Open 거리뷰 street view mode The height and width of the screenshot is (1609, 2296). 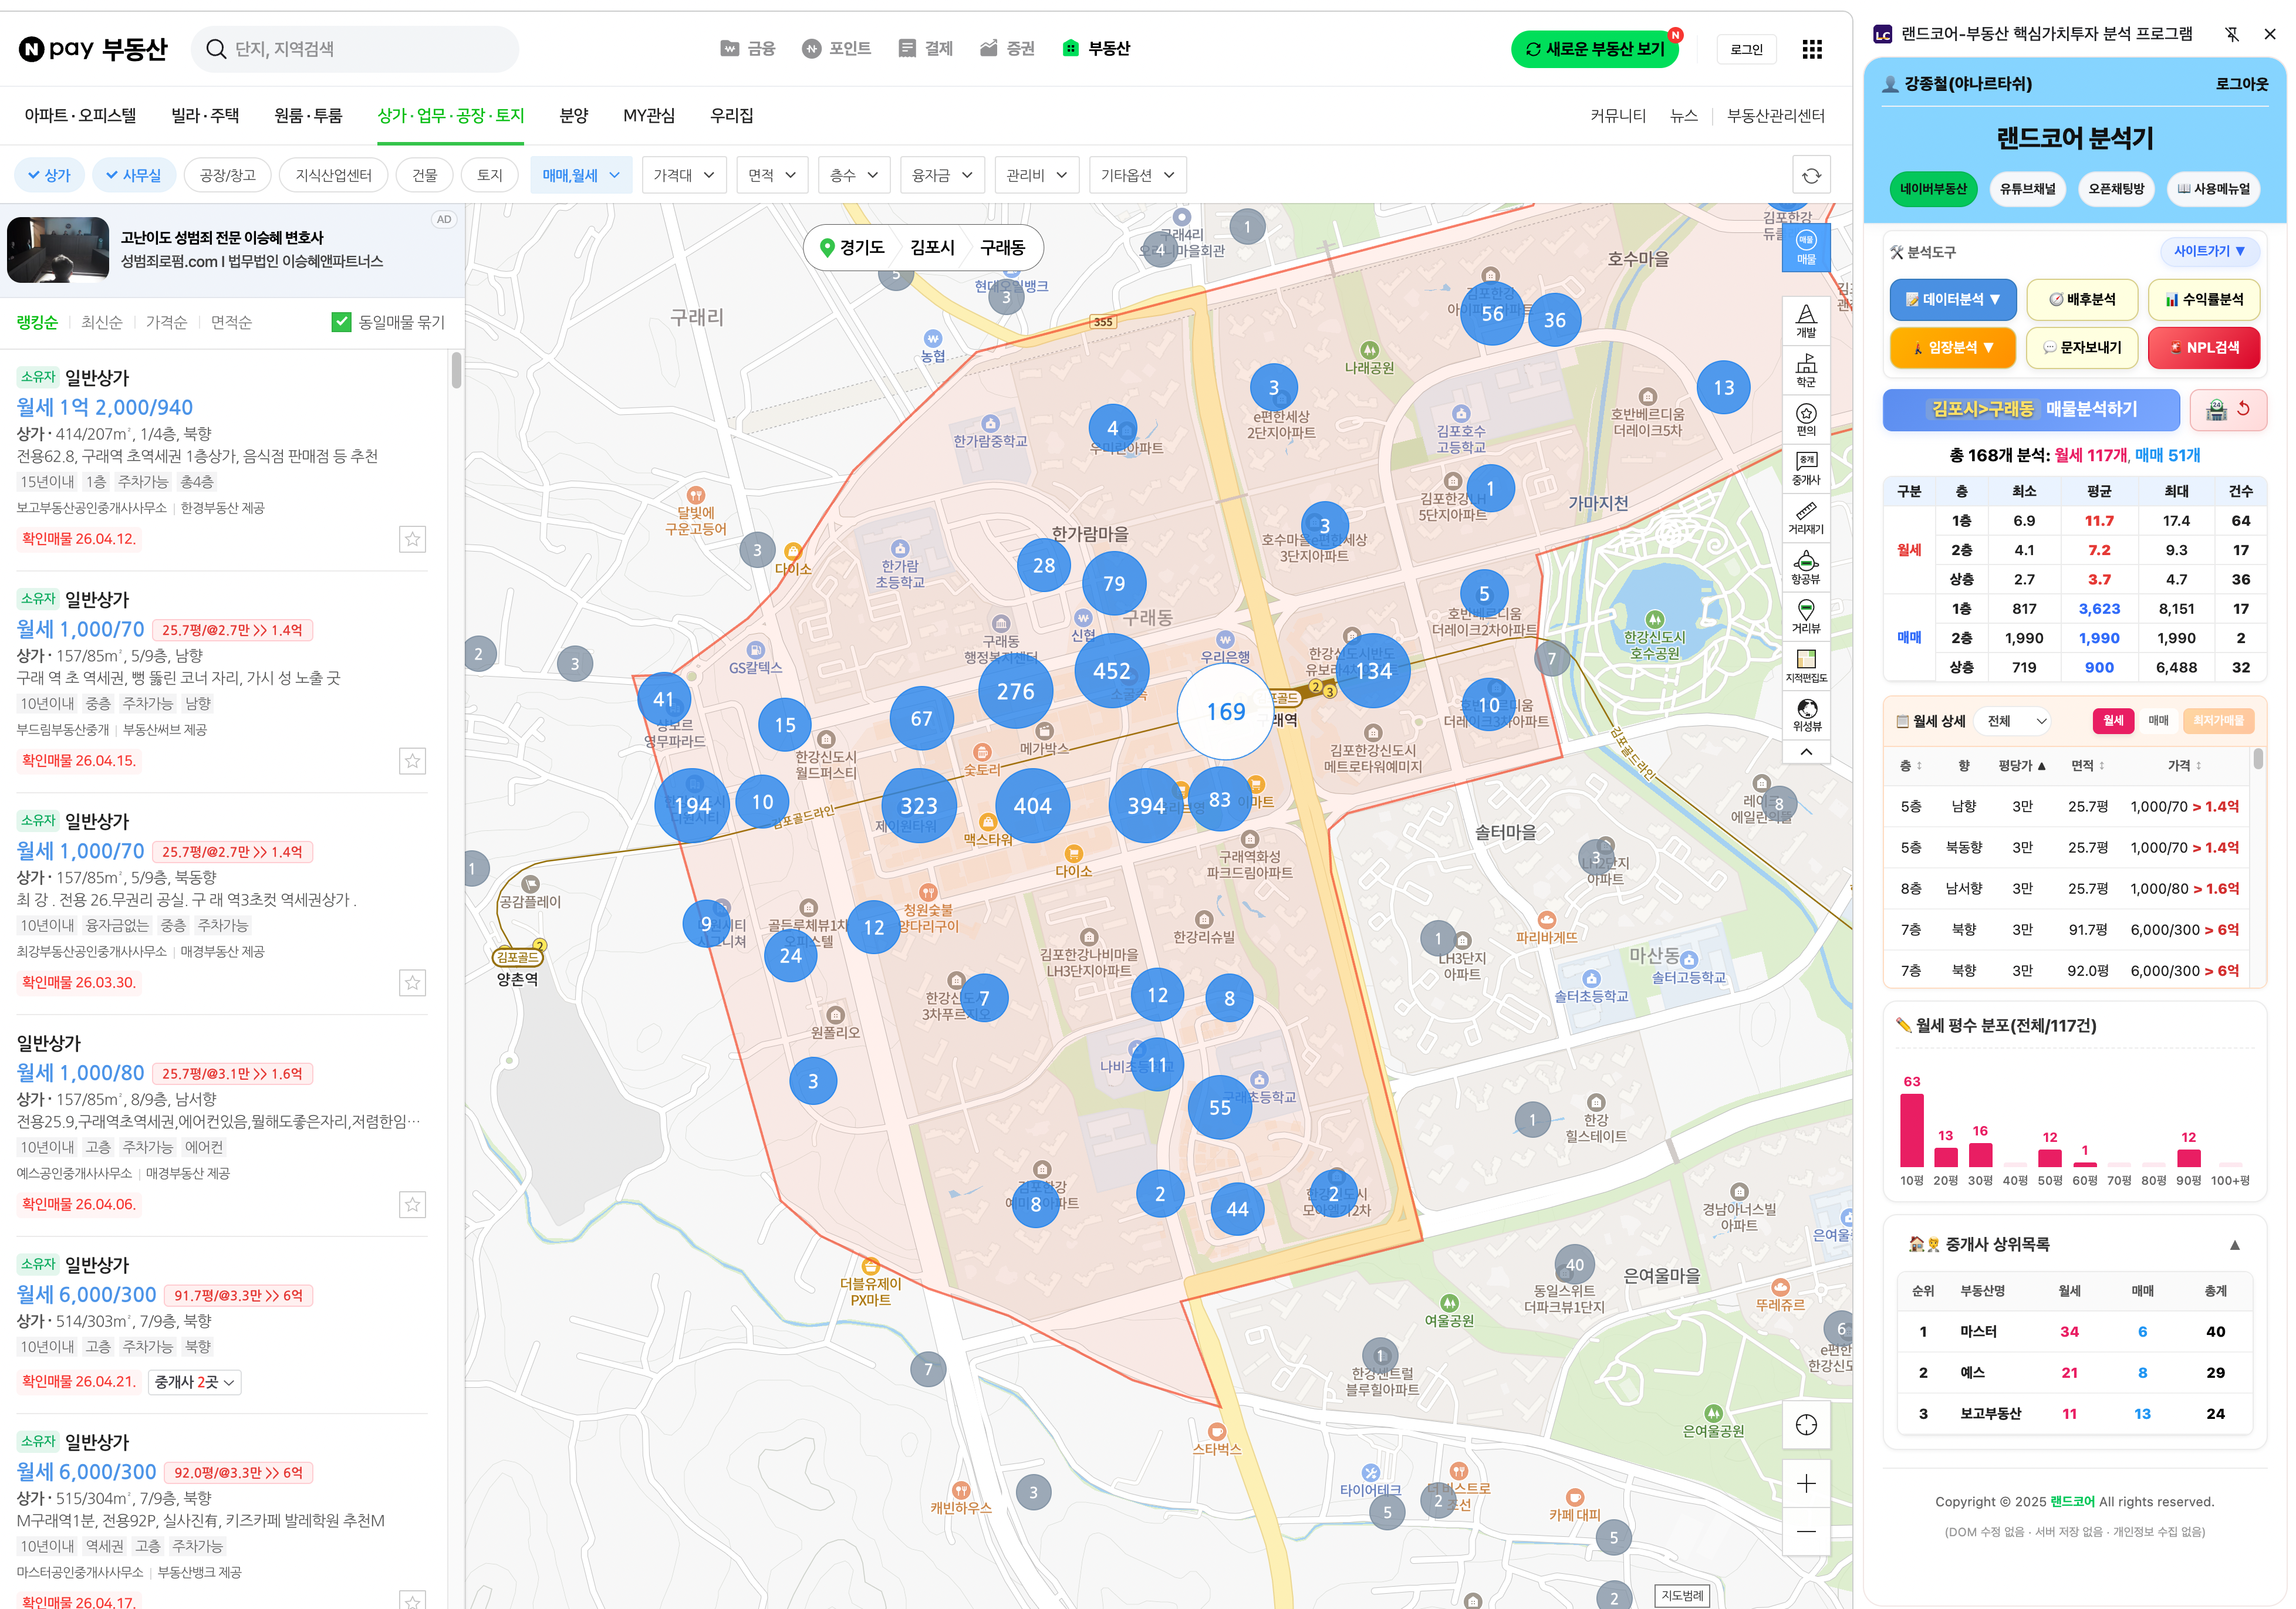tap(1805, 616)
